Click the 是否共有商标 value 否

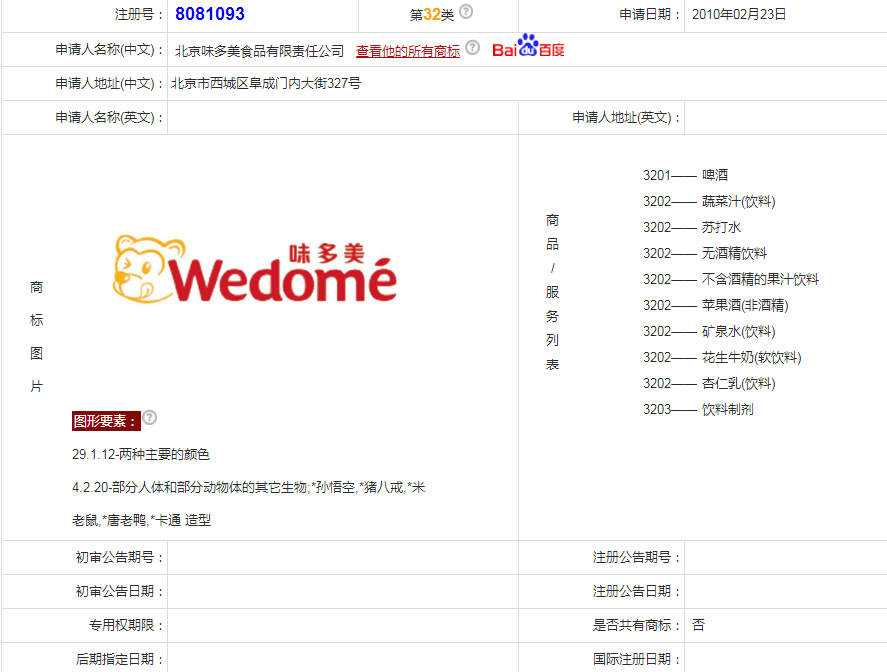pyautogui.click(x=697, y=623)
